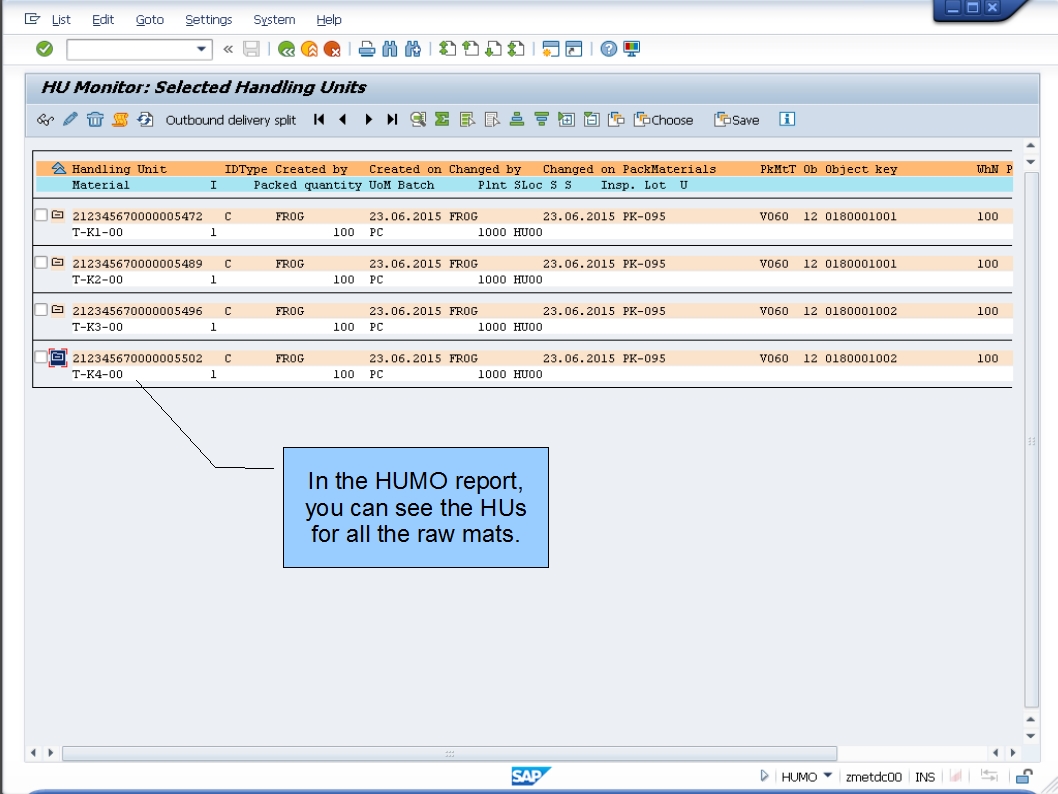Open the Settings menu
The width and height of the screenshot is (1058, 794).
(208, 20)
